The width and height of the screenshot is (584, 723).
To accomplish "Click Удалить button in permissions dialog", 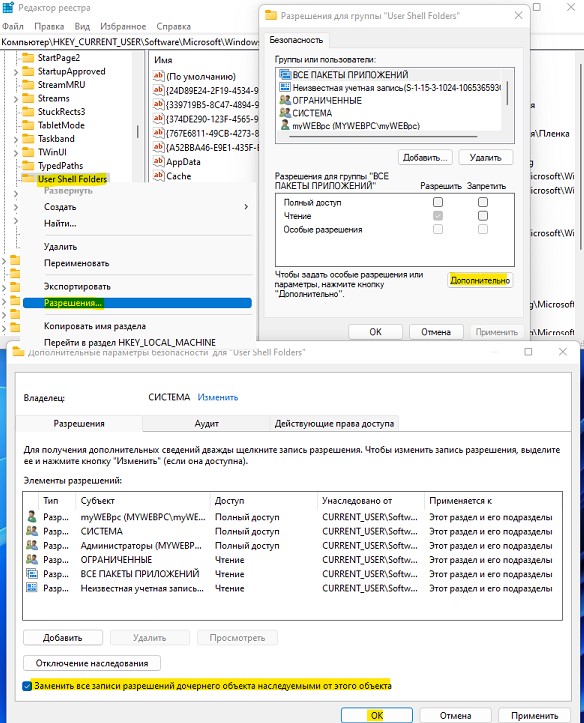I will 485,157.
